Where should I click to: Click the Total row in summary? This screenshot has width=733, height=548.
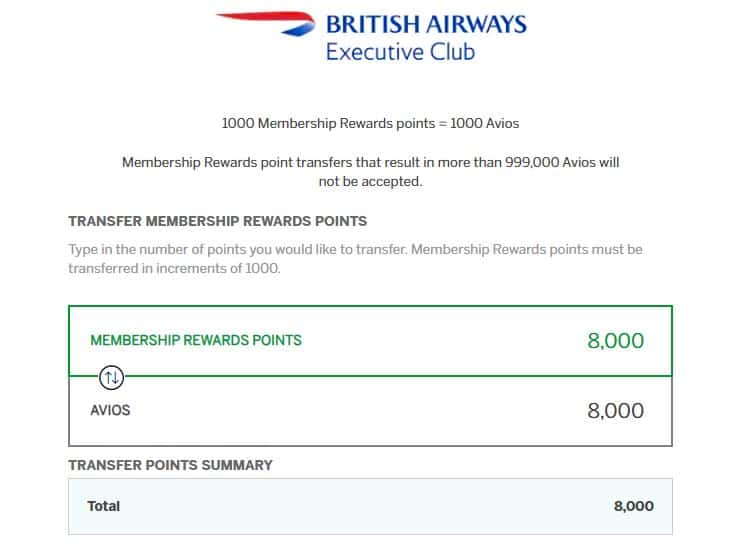coord(370,506)
